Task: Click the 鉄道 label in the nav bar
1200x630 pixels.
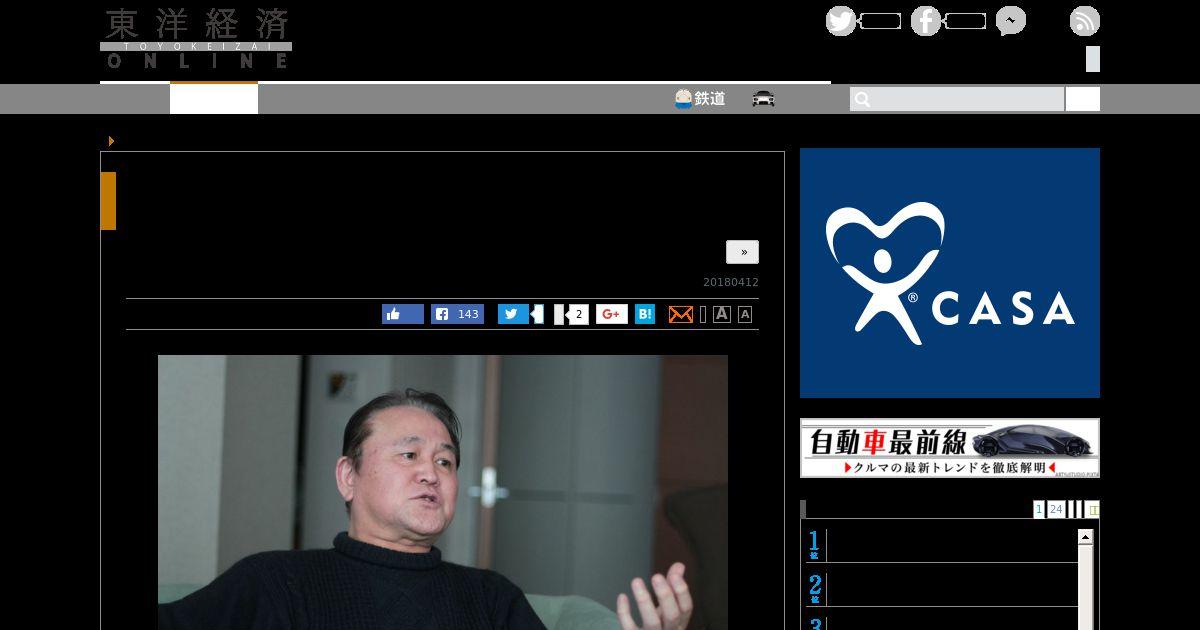Action: point(710,99)
